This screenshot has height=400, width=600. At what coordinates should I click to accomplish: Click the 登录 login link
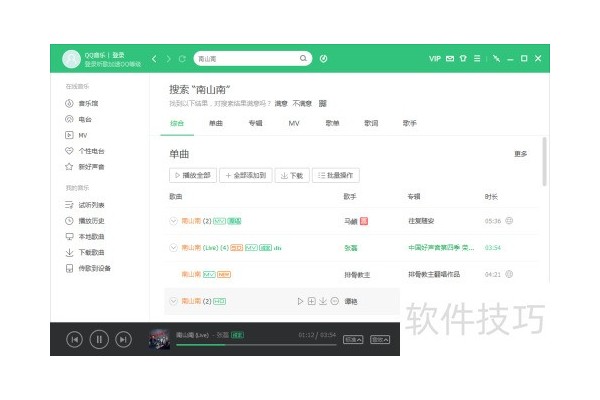pyautogui.click(x=118, y=55)
